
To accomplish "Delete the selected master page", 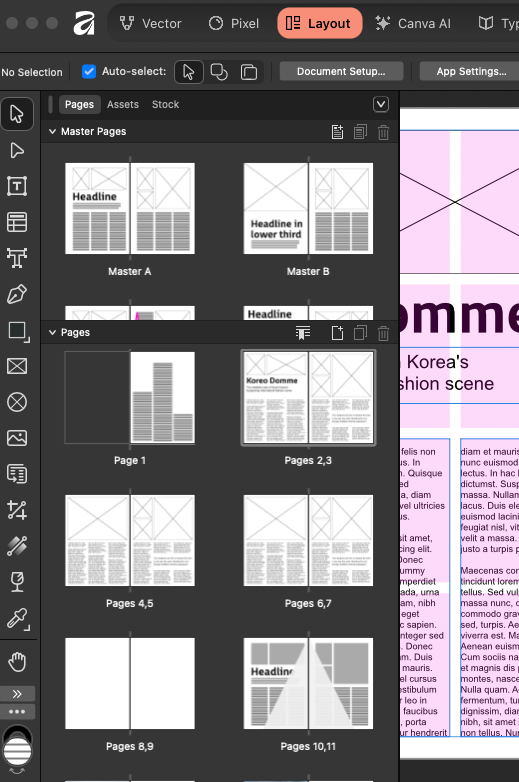I will 383,132.
